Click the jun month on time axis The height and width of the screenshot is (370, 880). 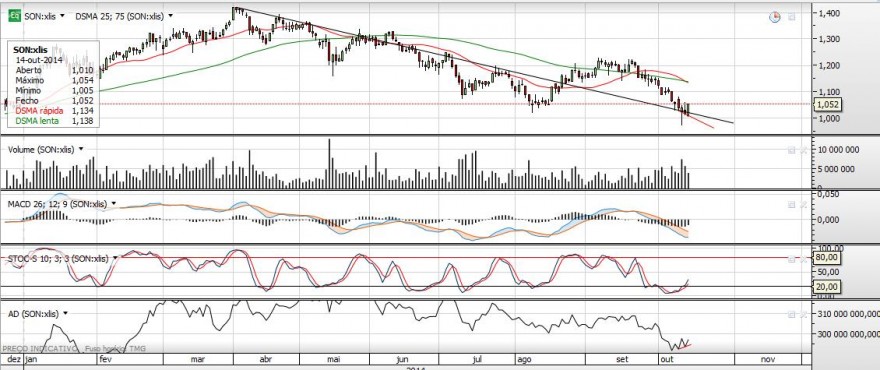click(402, 359)
